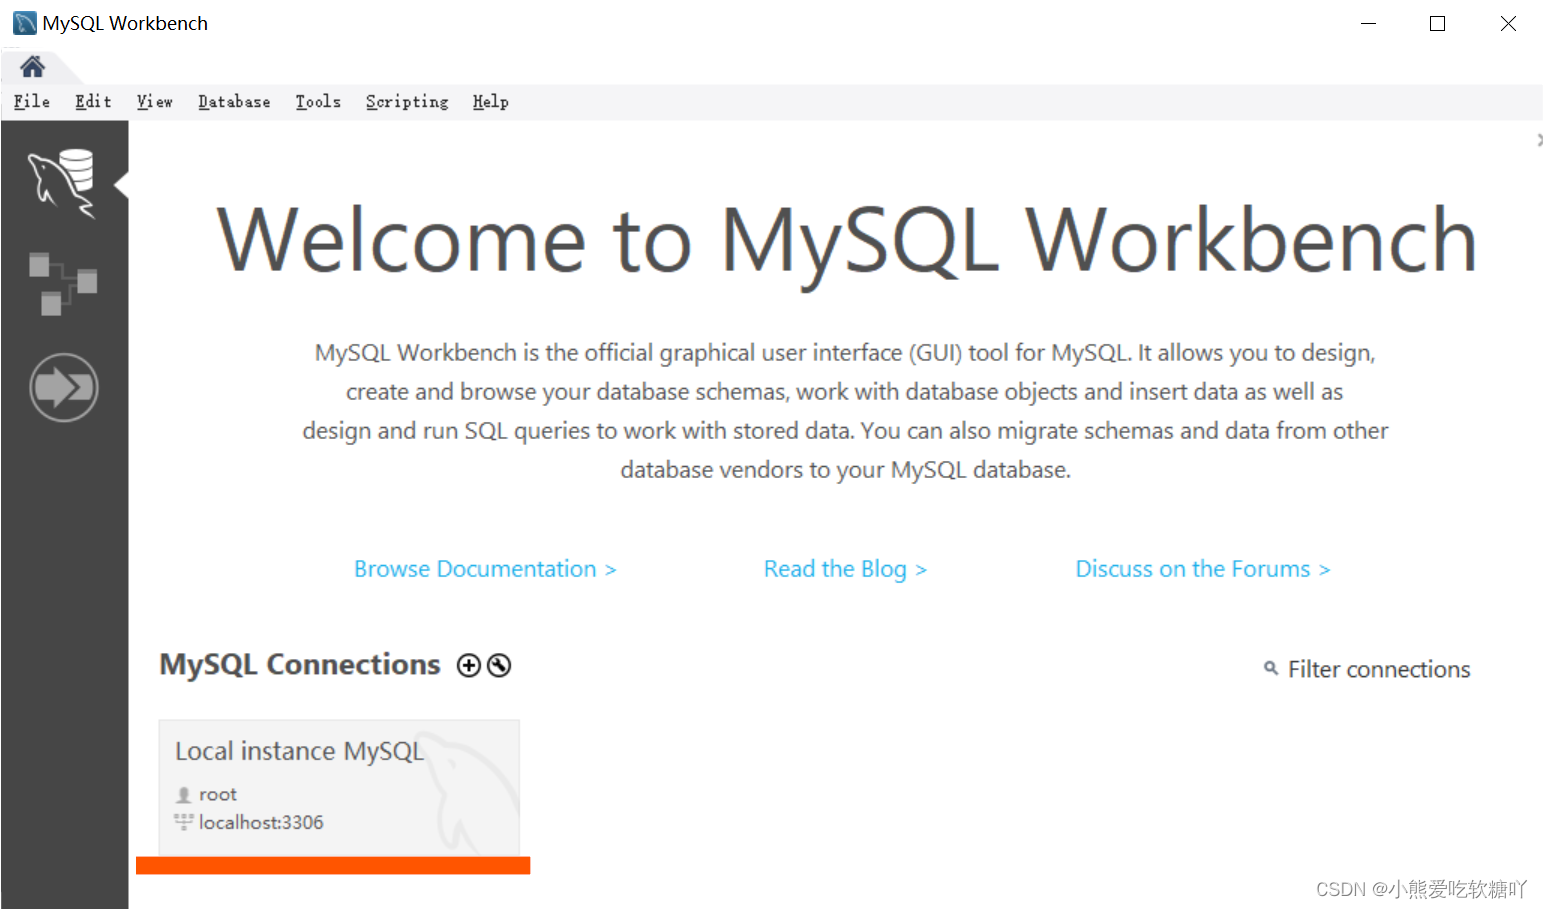Open the Models view sidebar icon
Viewport: 1543px width, 909px height.
coord(63,283)
